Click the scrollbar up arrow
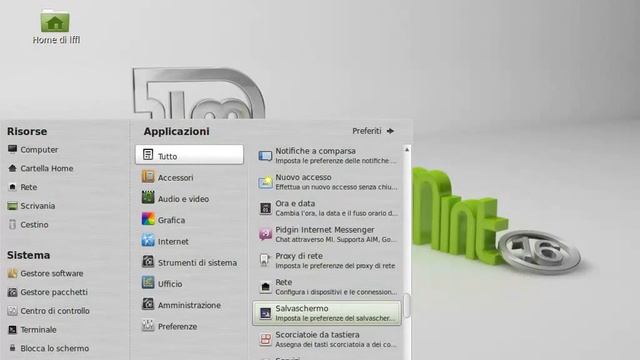This screenshot has height=360, width=640. pos(407,150)
